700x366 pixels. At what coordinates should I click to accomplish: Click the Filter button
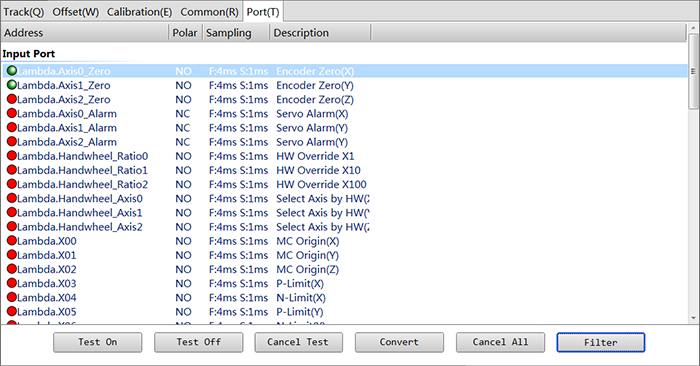coord(601,342)
